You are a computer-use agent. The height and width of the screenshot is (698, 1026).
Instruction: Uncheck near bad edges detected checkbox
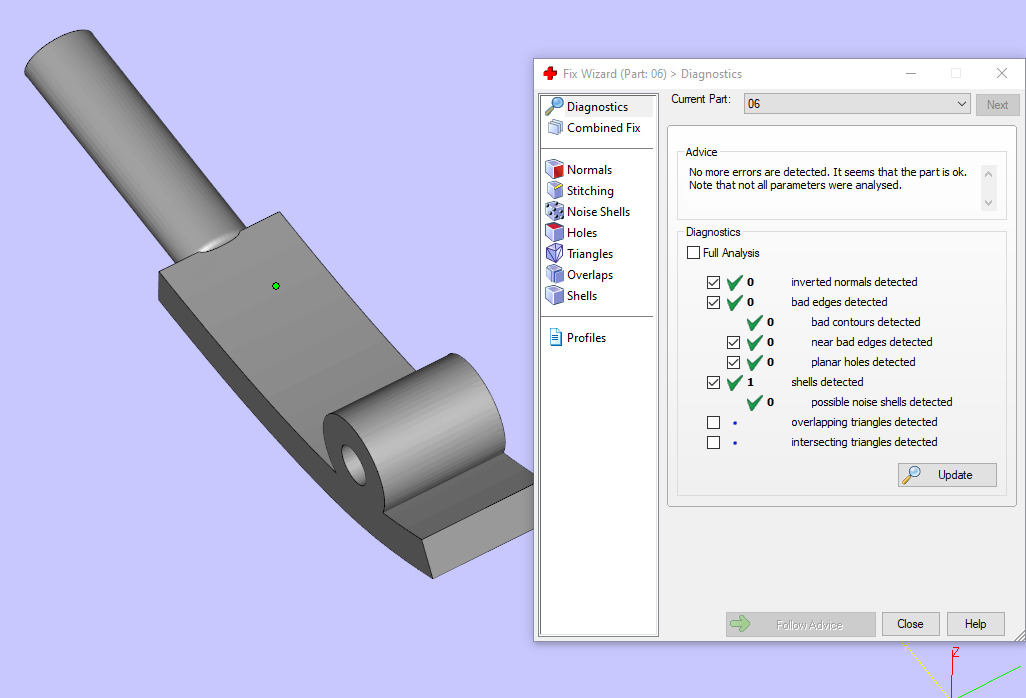pos(734,342)
